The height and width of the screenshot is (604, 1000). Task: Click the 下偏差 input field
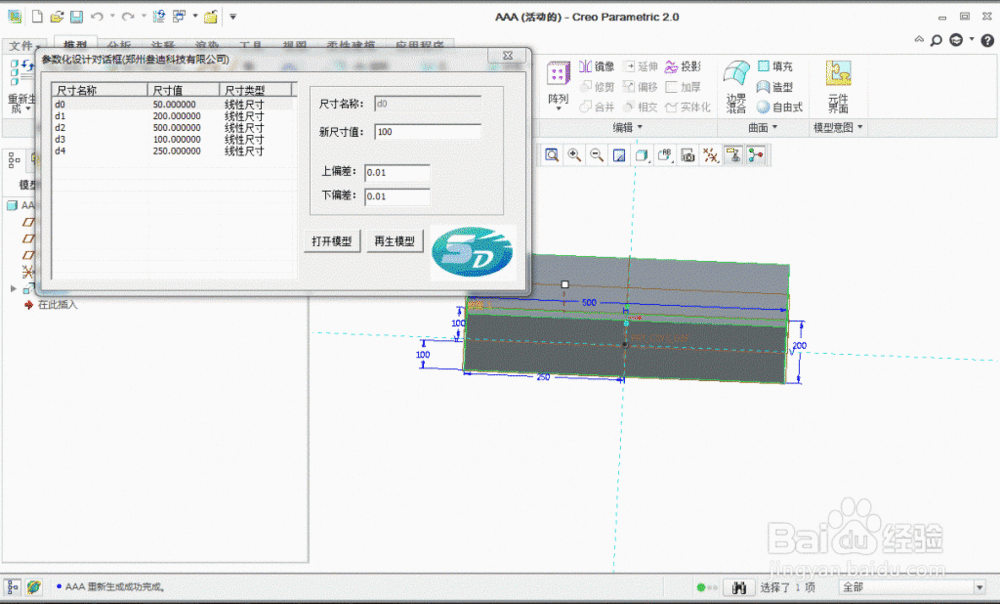pos(397,196)
